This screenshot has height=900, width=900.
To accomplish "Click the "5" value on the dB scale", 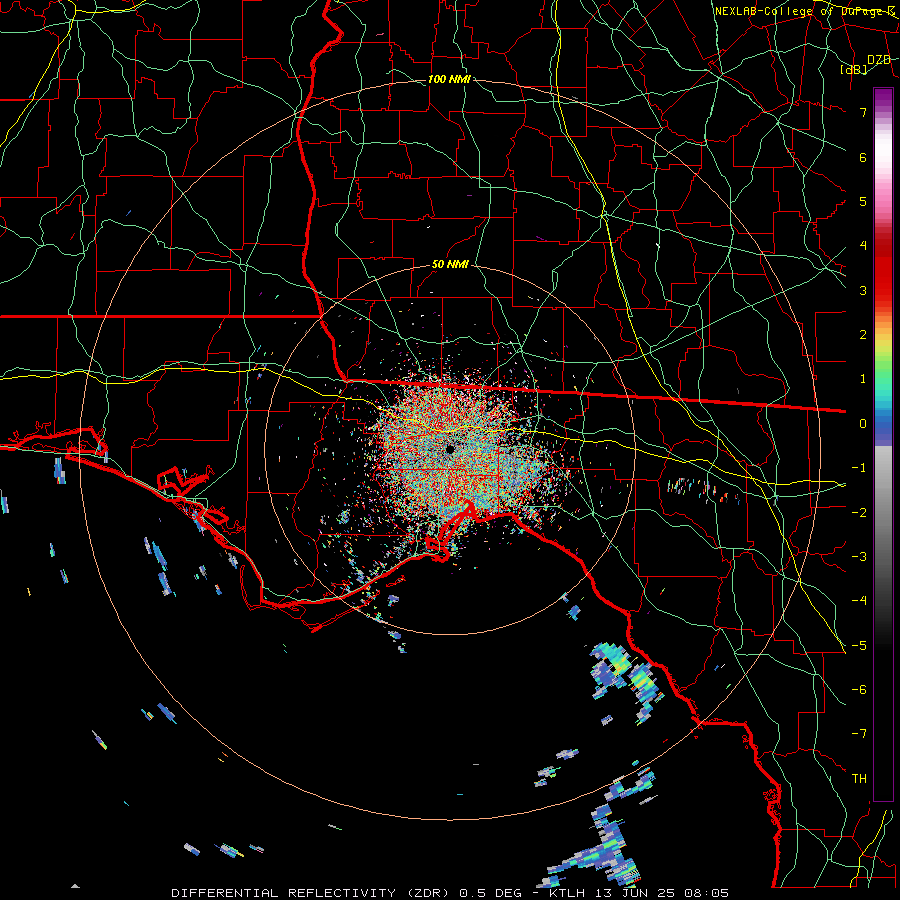I will (x=863, y=201).
